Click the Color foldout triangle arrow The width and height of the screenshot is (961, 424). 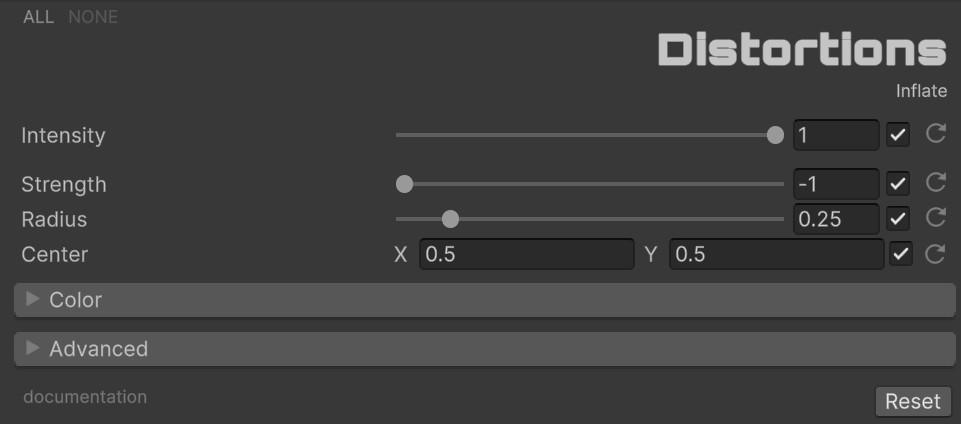point(33,300)
